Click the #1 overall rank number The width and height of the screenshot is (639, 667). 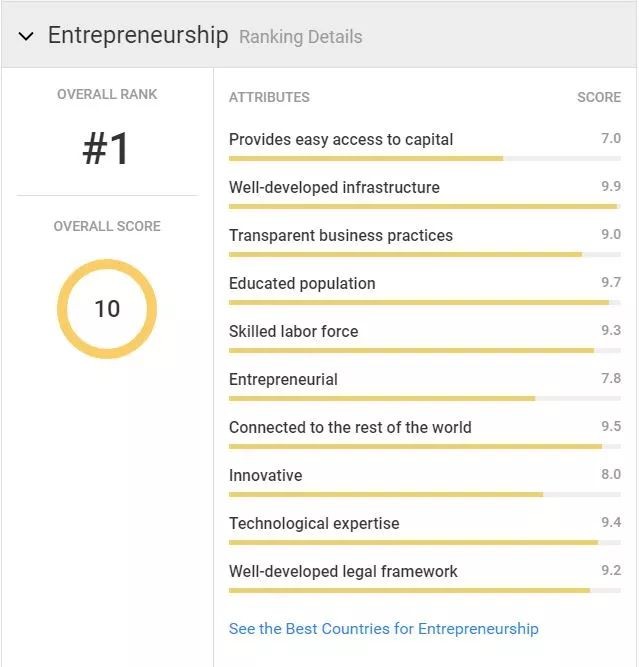pos(107,150)
